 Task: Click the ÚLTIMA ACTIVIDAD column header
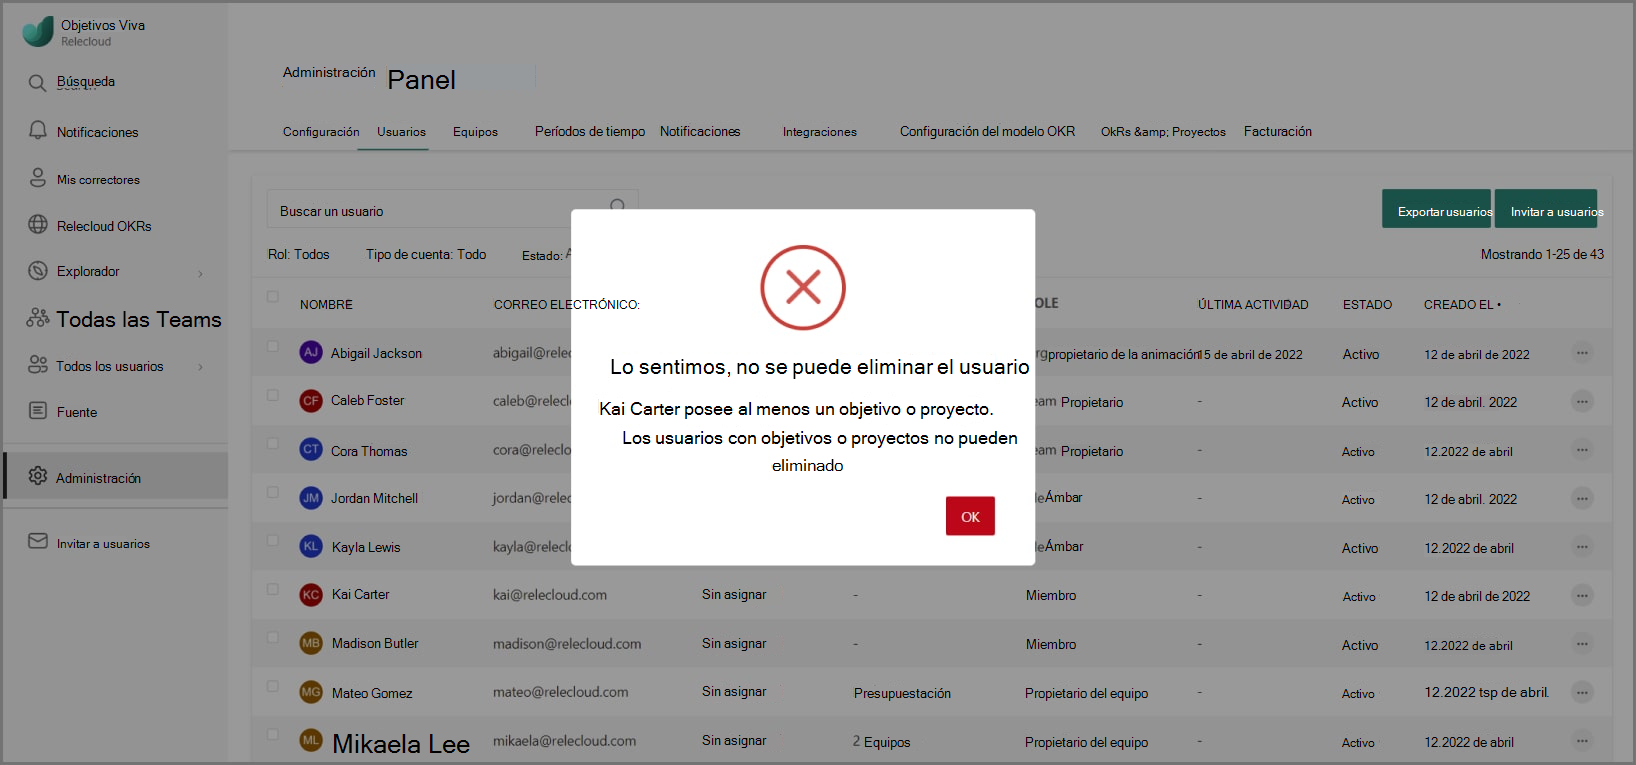(1253, 304)
